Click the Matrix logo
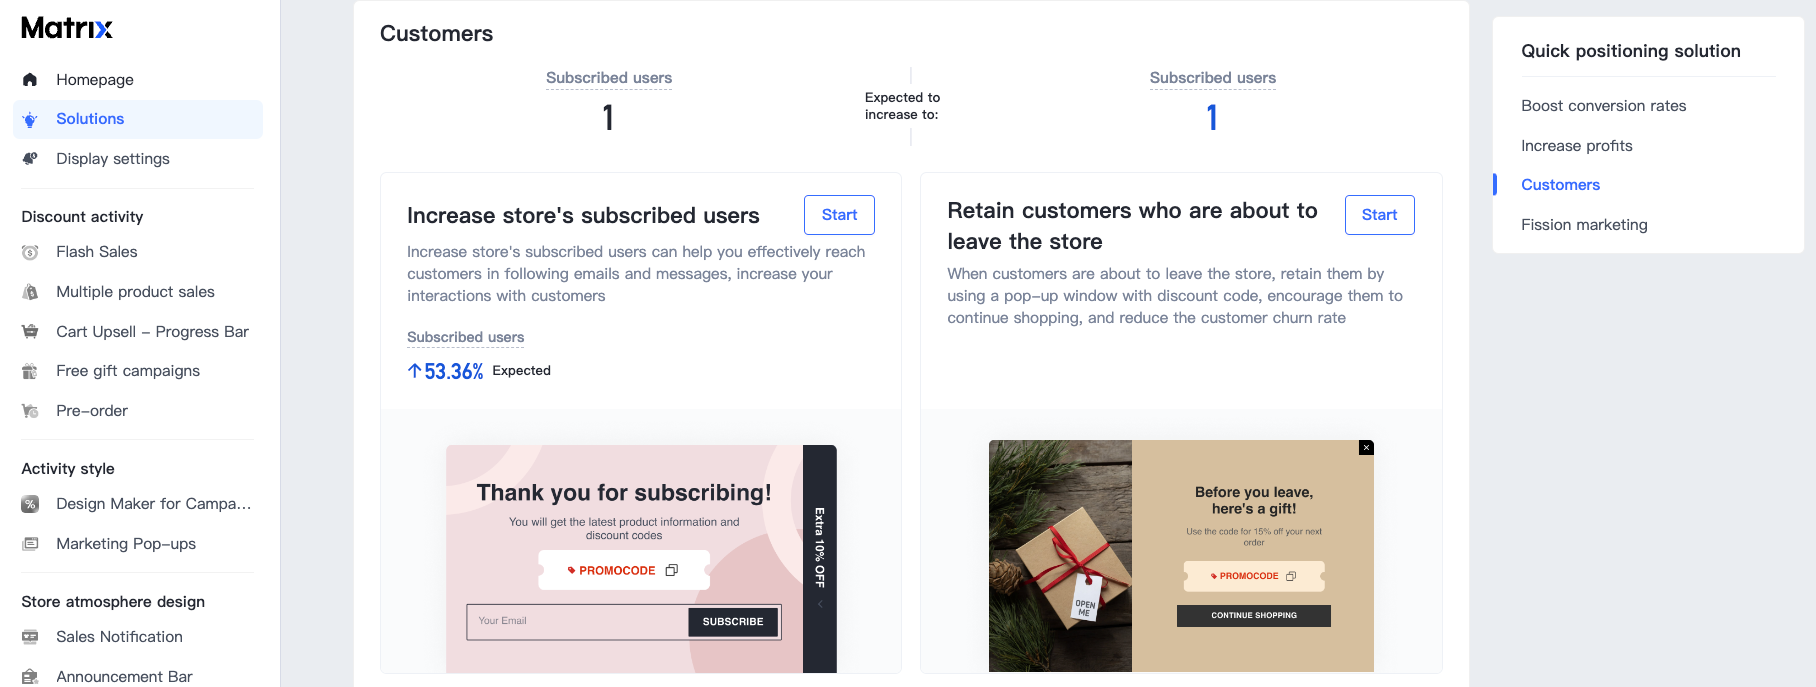This screenshot has height=687, width=1816. tap(67, 28)
